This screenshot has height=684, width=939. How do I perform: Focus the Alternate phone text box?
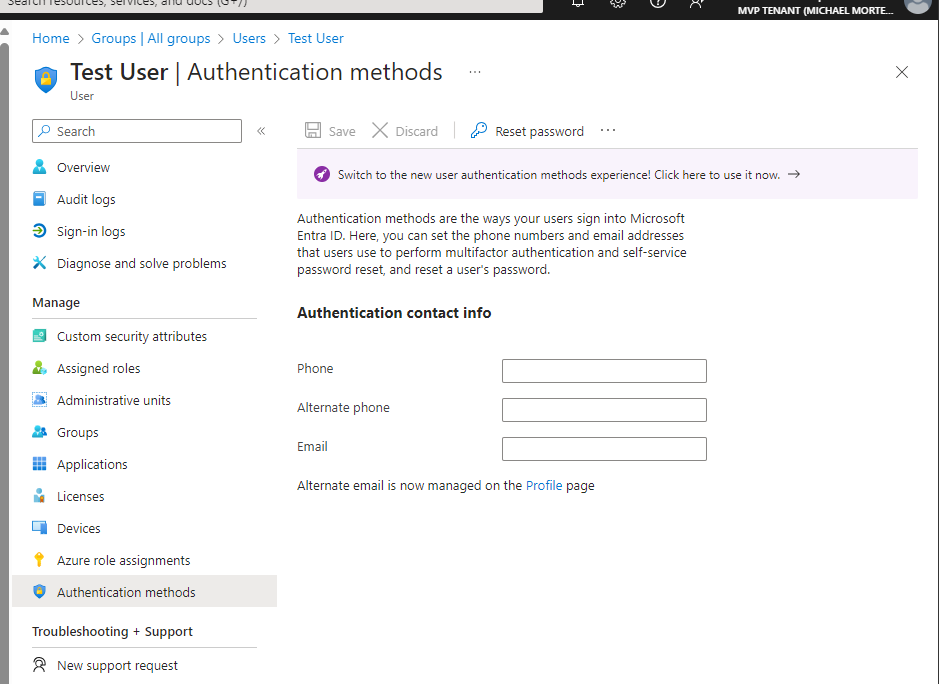click(x=604, y=410)
